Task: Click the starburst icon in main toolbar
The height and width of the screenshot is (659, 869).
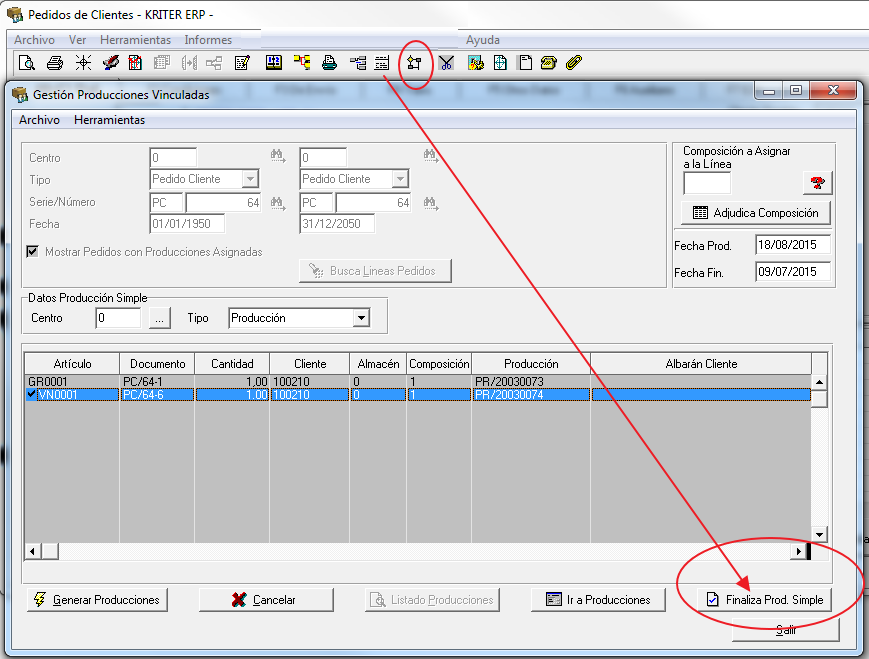Action: coord(83,63)
